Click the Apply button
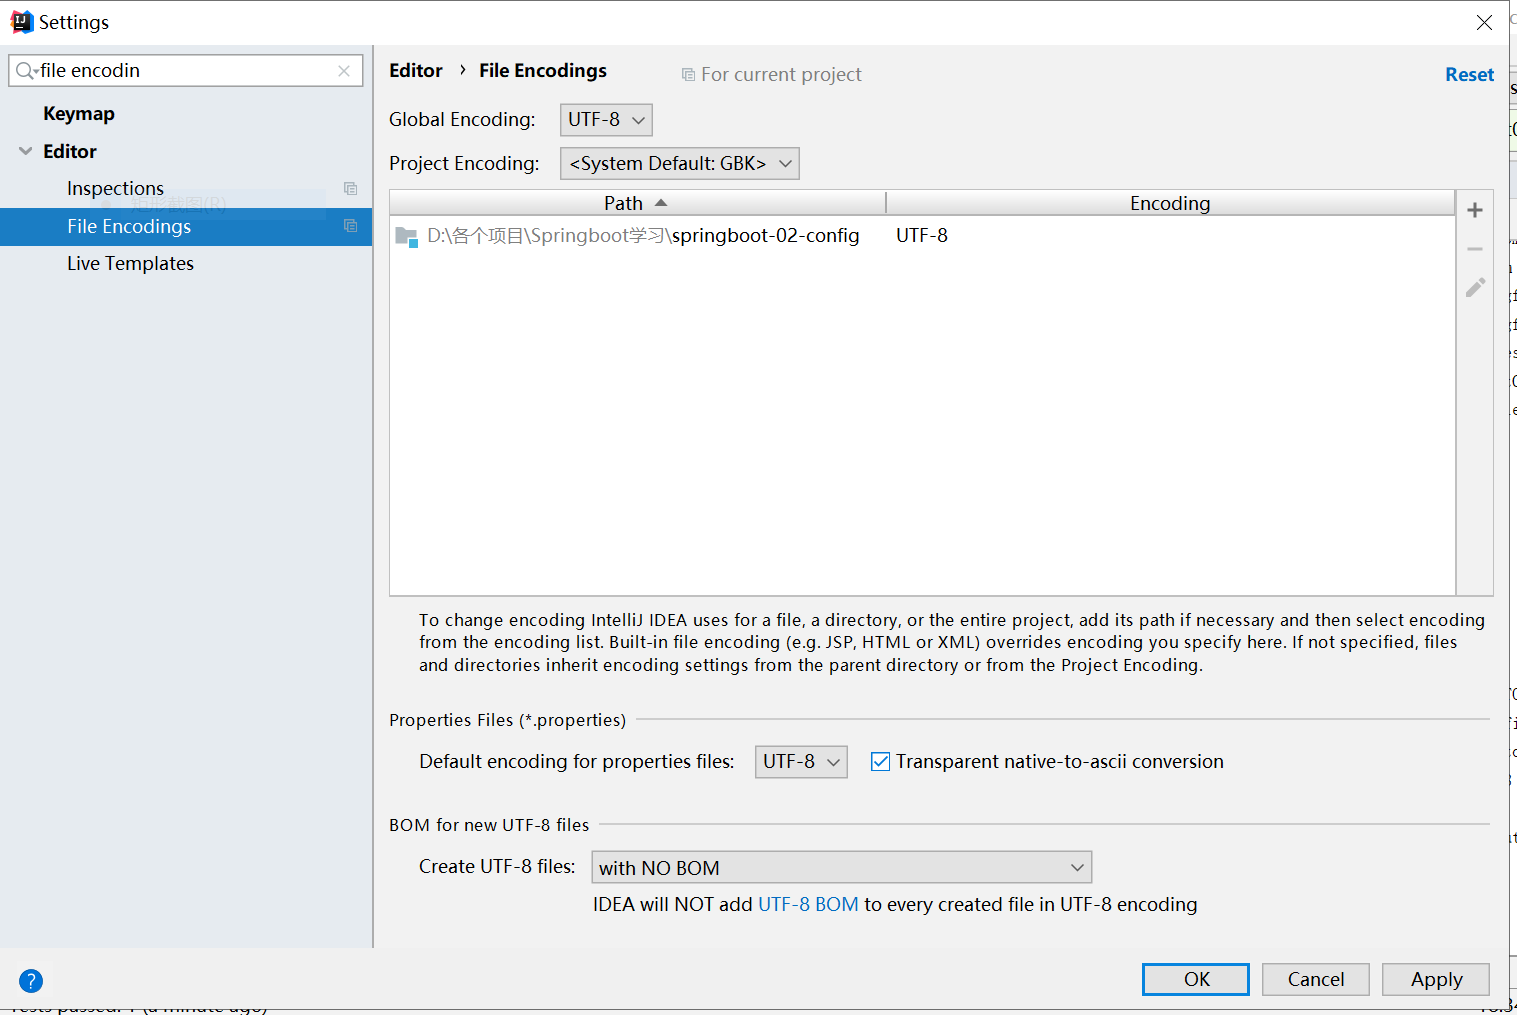 coord(1436,979)
